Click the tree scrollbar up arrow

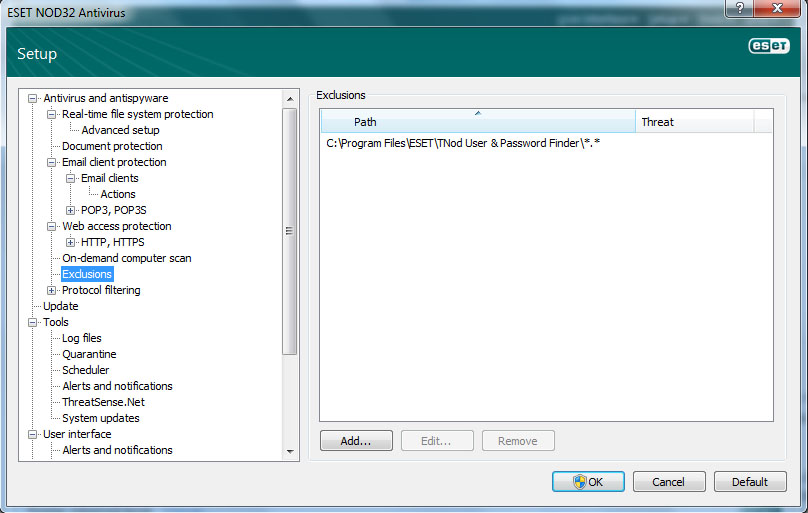pos(290,99)
